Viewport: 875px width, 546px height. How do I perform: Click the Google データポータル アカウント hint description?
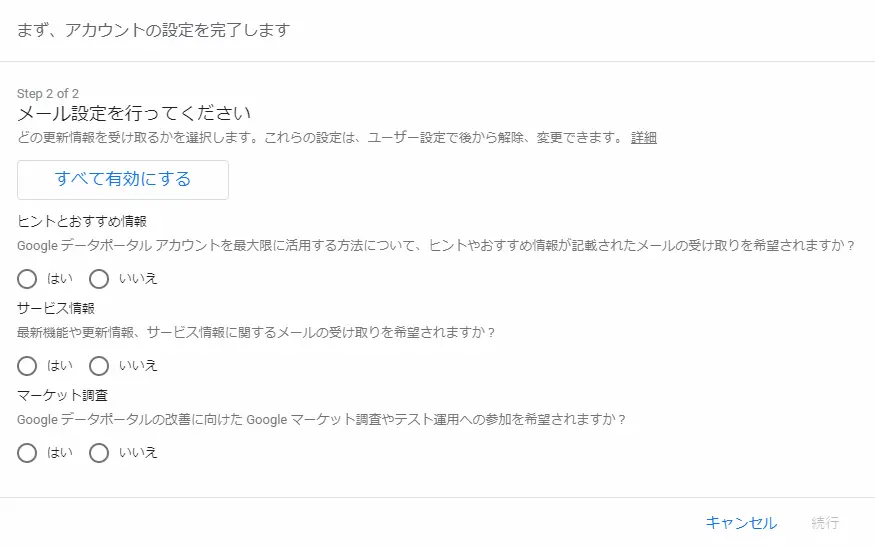click(x=436, y=244)
